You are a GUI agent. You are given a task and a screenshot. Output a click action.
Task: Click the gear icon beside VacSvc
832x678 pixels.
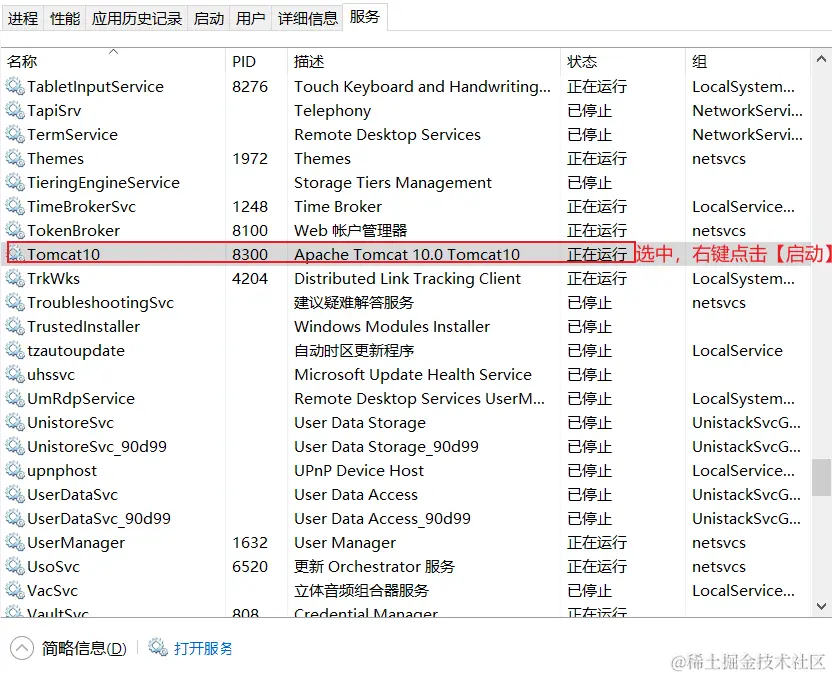[x=15, y=590]
